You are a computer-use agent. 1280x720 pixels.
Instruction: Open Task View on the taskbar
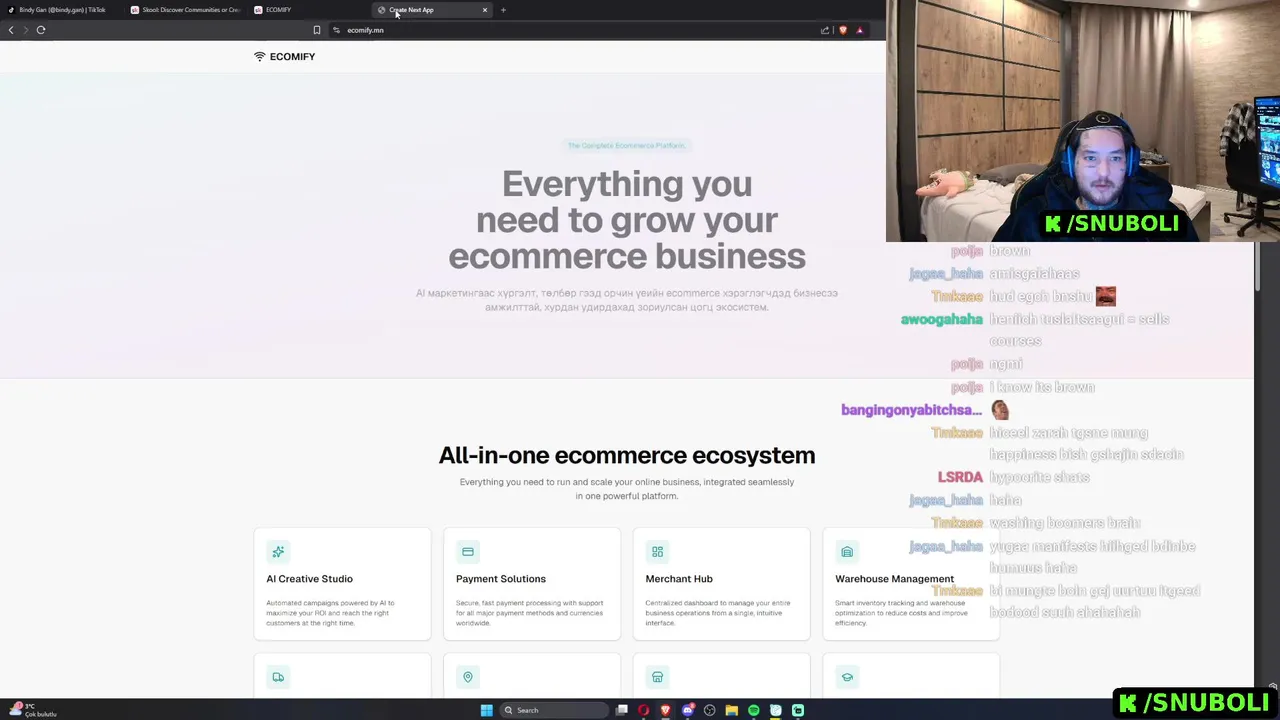(622, 710)
